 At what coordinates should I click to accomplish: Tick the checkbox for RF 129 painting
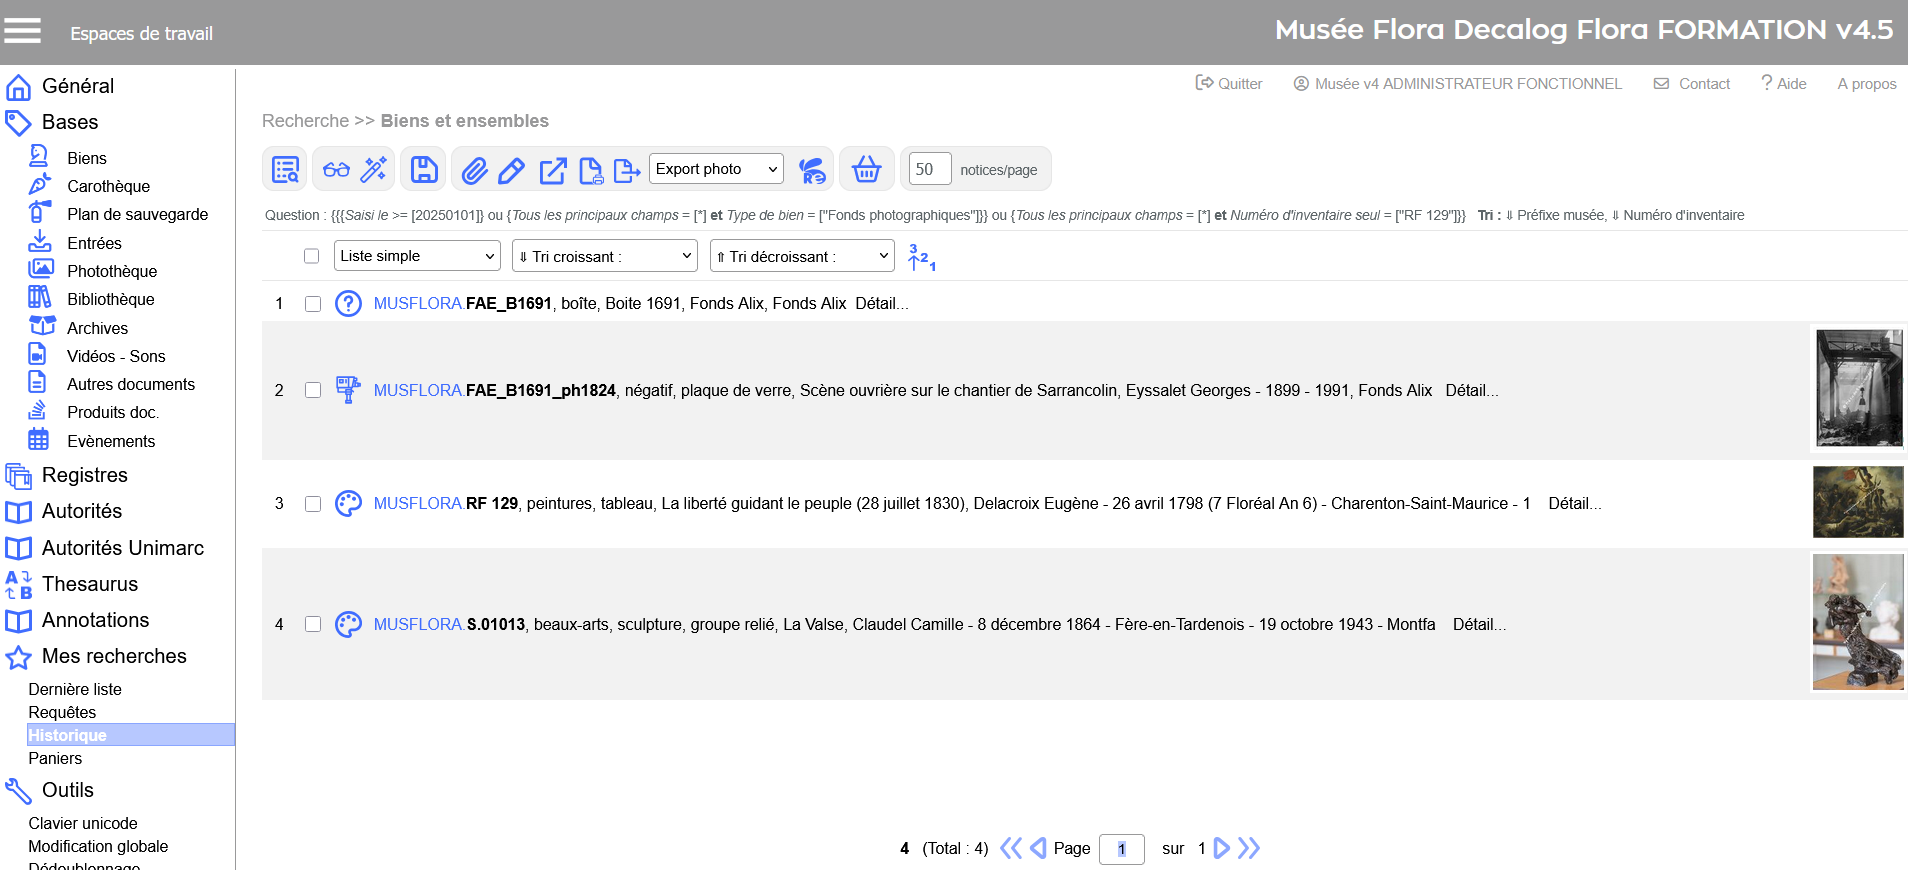(313, 504)
